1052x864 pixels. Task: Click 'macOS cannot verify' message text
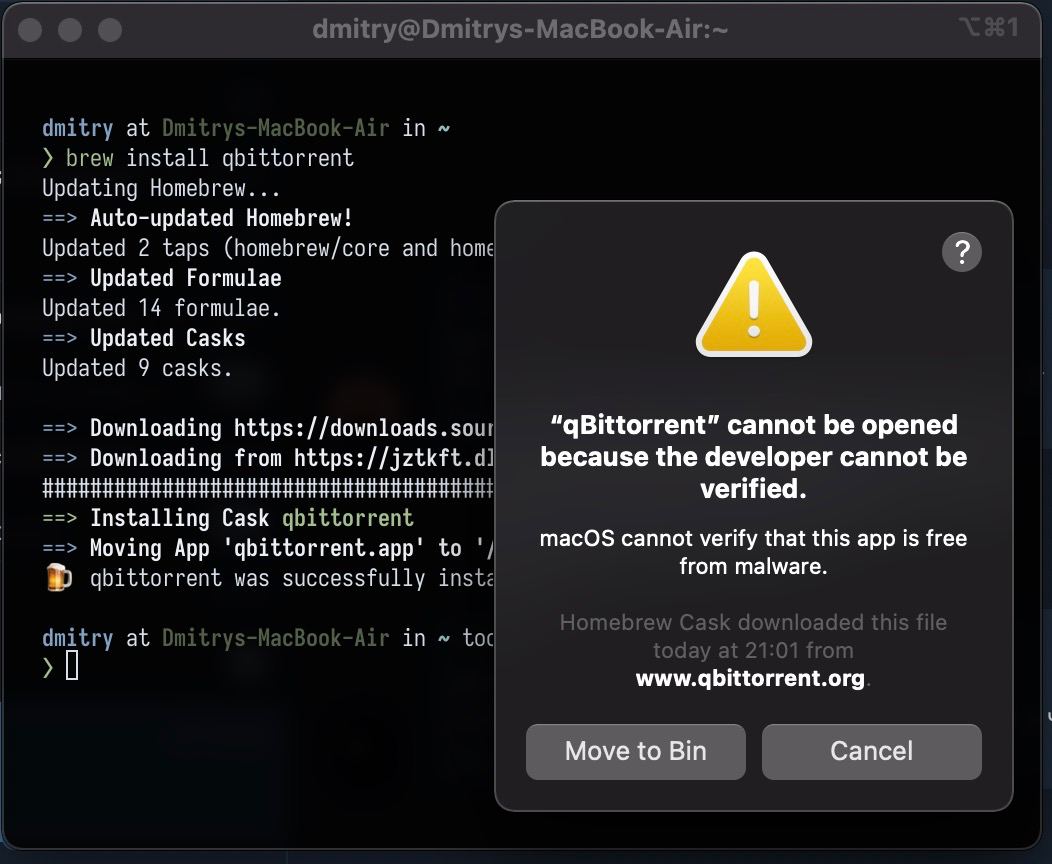point(753,552)
